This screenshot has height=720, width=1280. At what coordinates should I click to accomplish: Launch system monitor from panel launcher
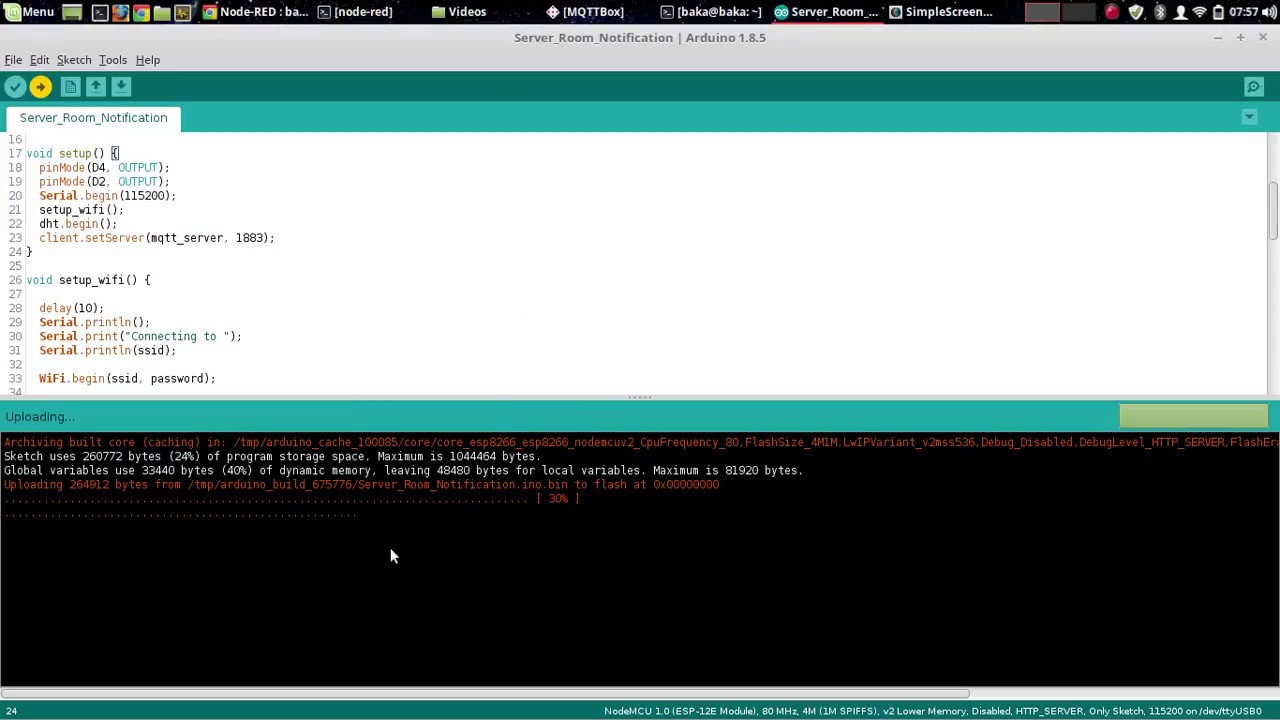[x=182, y=12]
